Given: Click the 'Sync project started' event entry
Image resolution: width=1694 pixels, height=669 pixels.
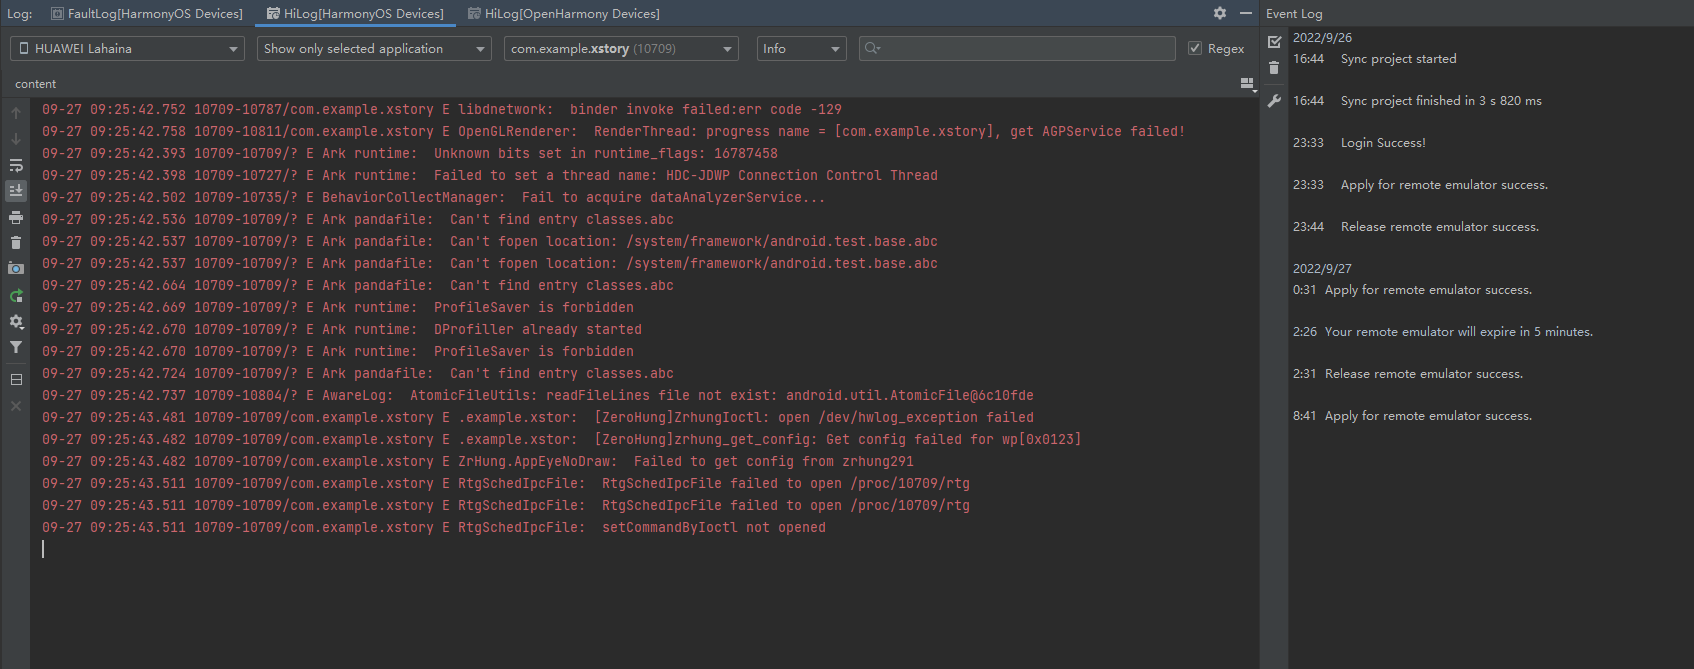Looking at the screenshot, I should [1398, 59].
